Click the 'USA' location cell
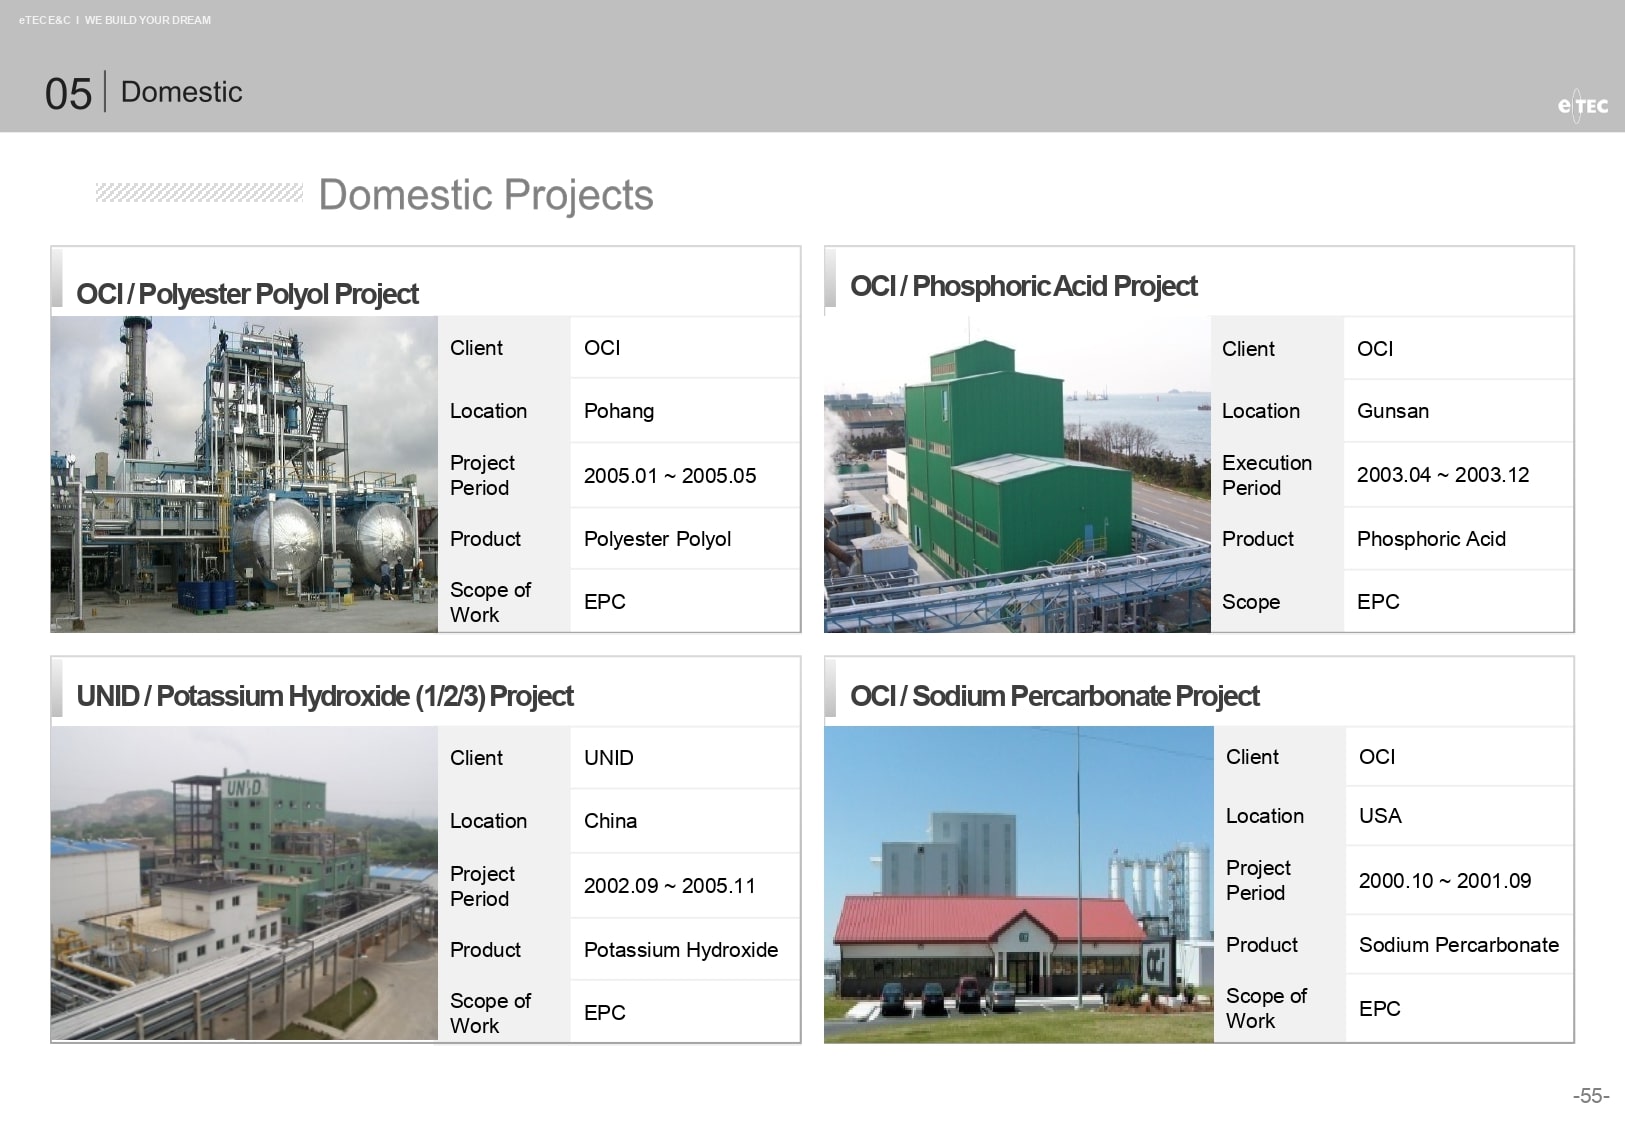This screenshot has height=1125, width=1625. 1380,816
